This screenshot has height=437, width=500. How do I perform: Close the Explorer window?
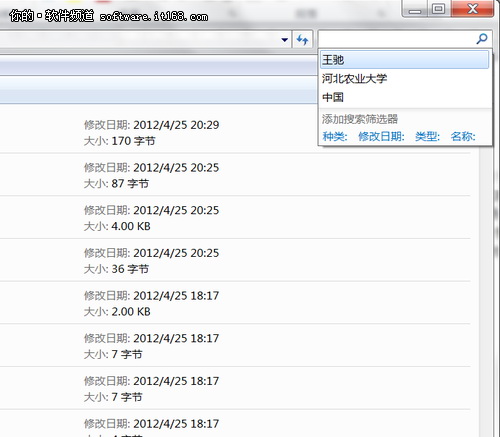pyautogui.click(x=472, y=8)
